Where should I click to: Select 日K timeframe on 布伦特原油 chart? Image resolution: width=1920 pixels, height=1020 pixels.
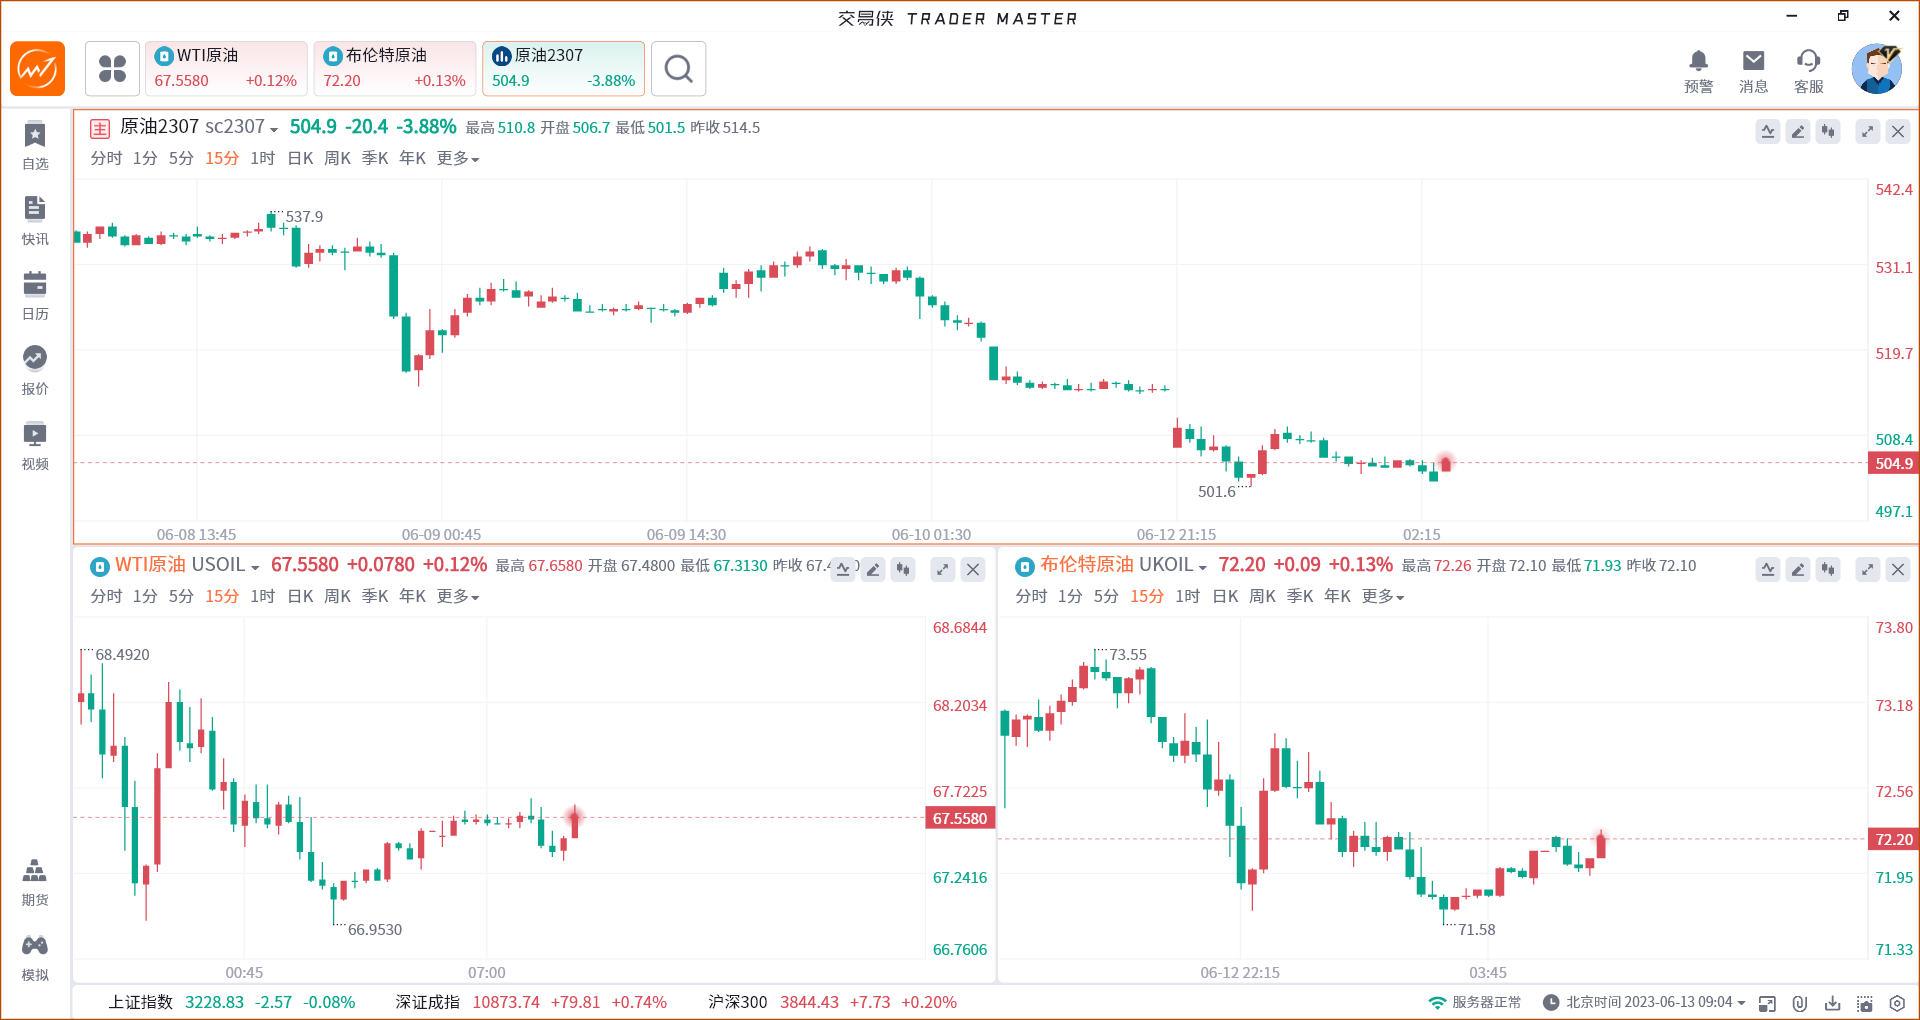(1225, 596)
